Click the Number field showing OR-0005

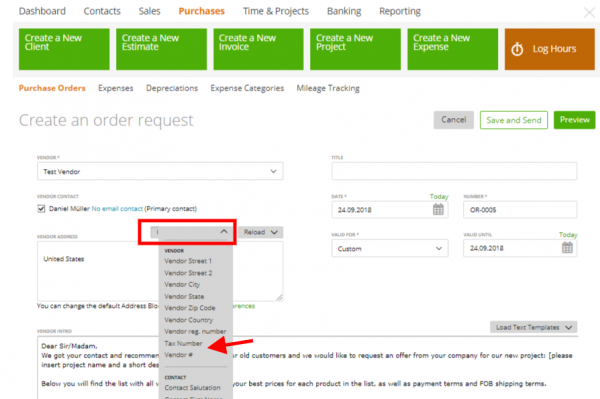(x=520, y=210)
